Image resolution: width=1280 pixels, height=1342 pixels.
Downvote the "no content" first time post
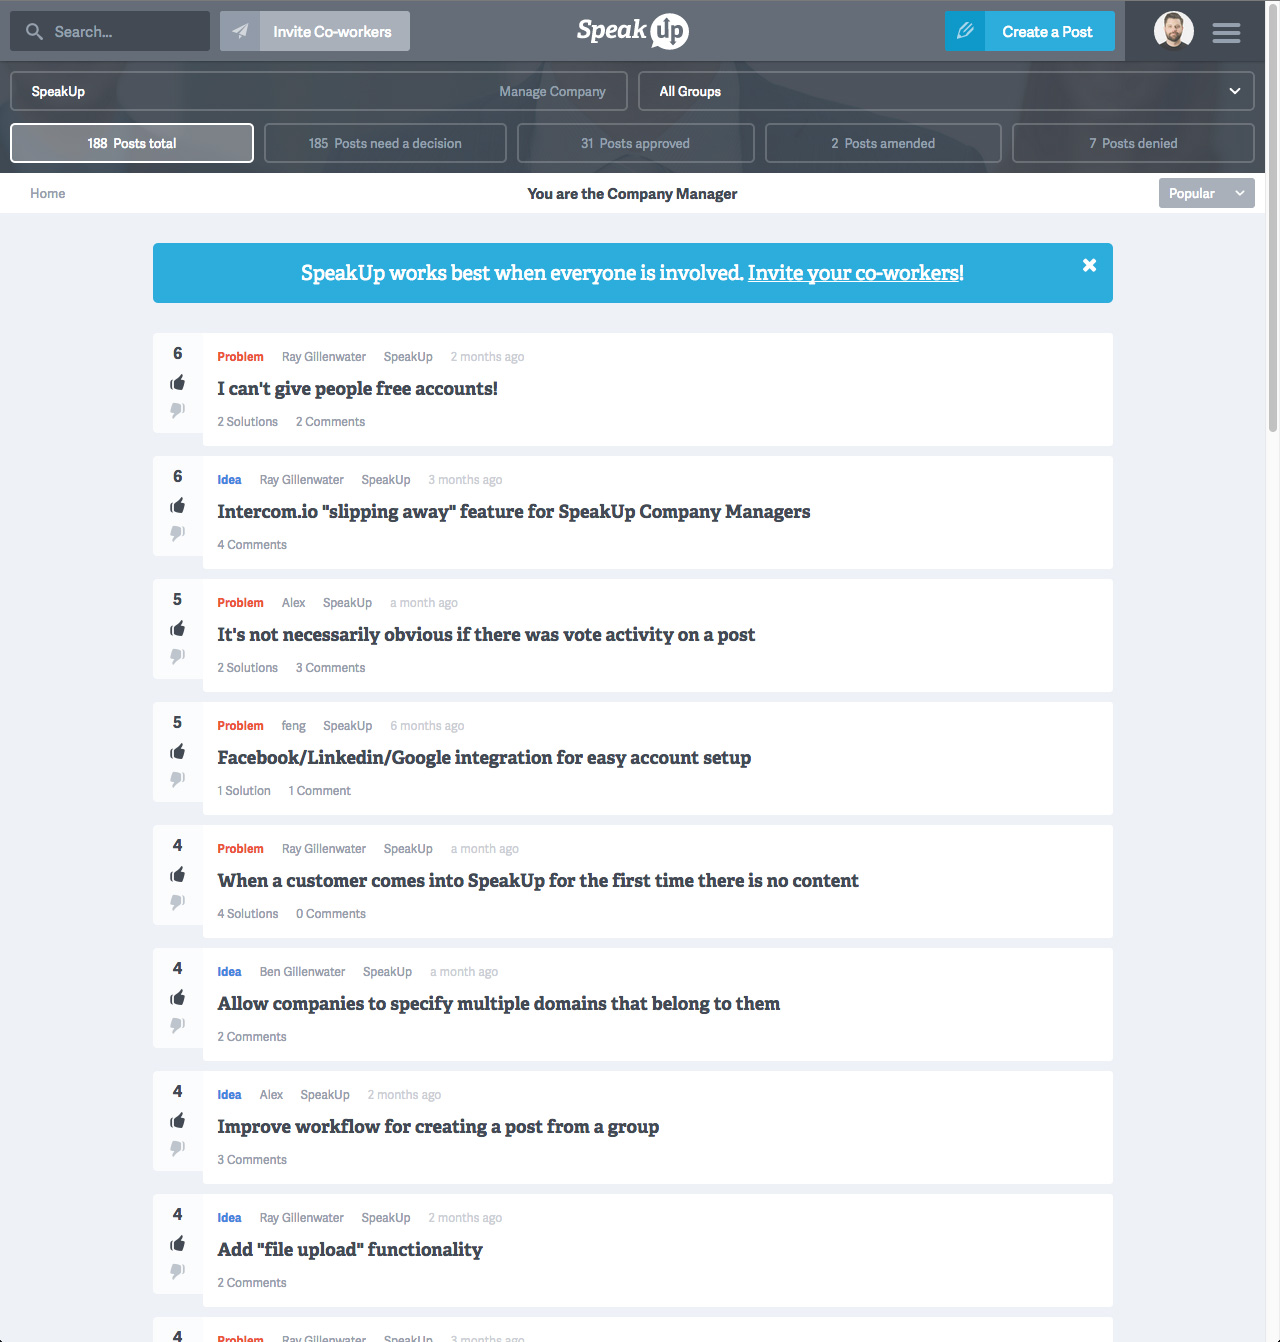point(178,902)
